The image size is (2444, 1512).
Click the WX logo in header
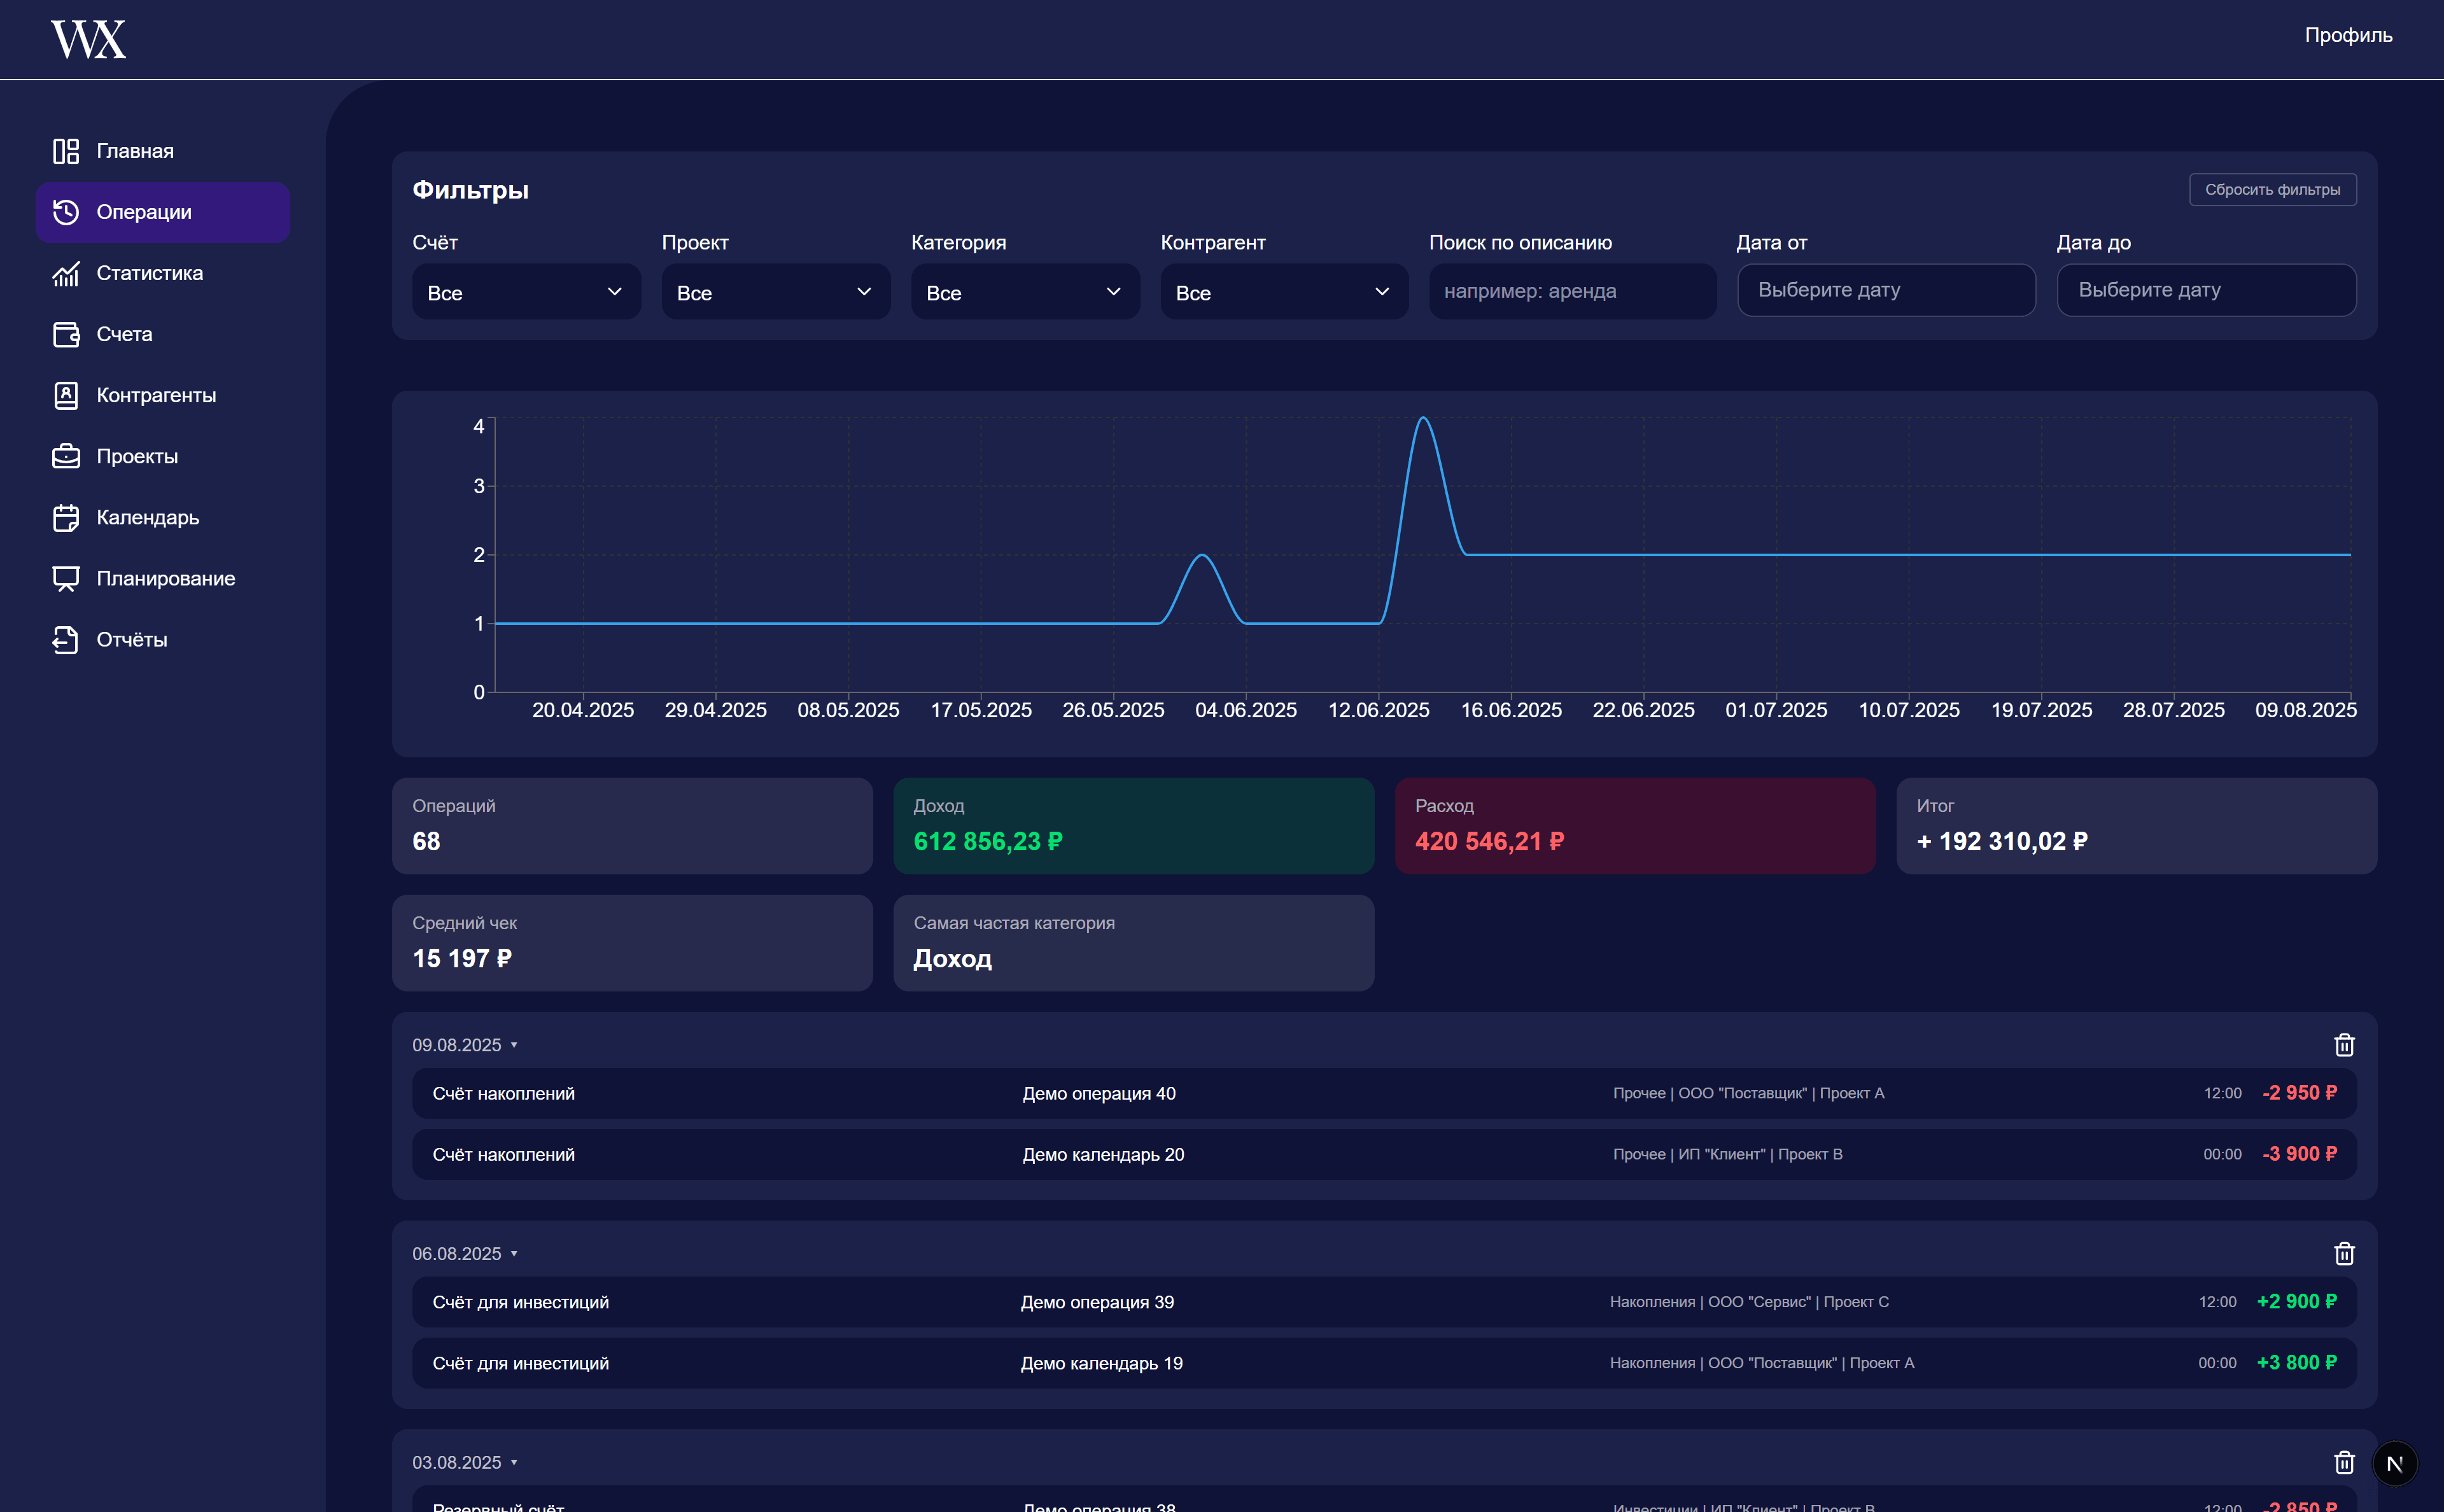(x=88, y=39)
